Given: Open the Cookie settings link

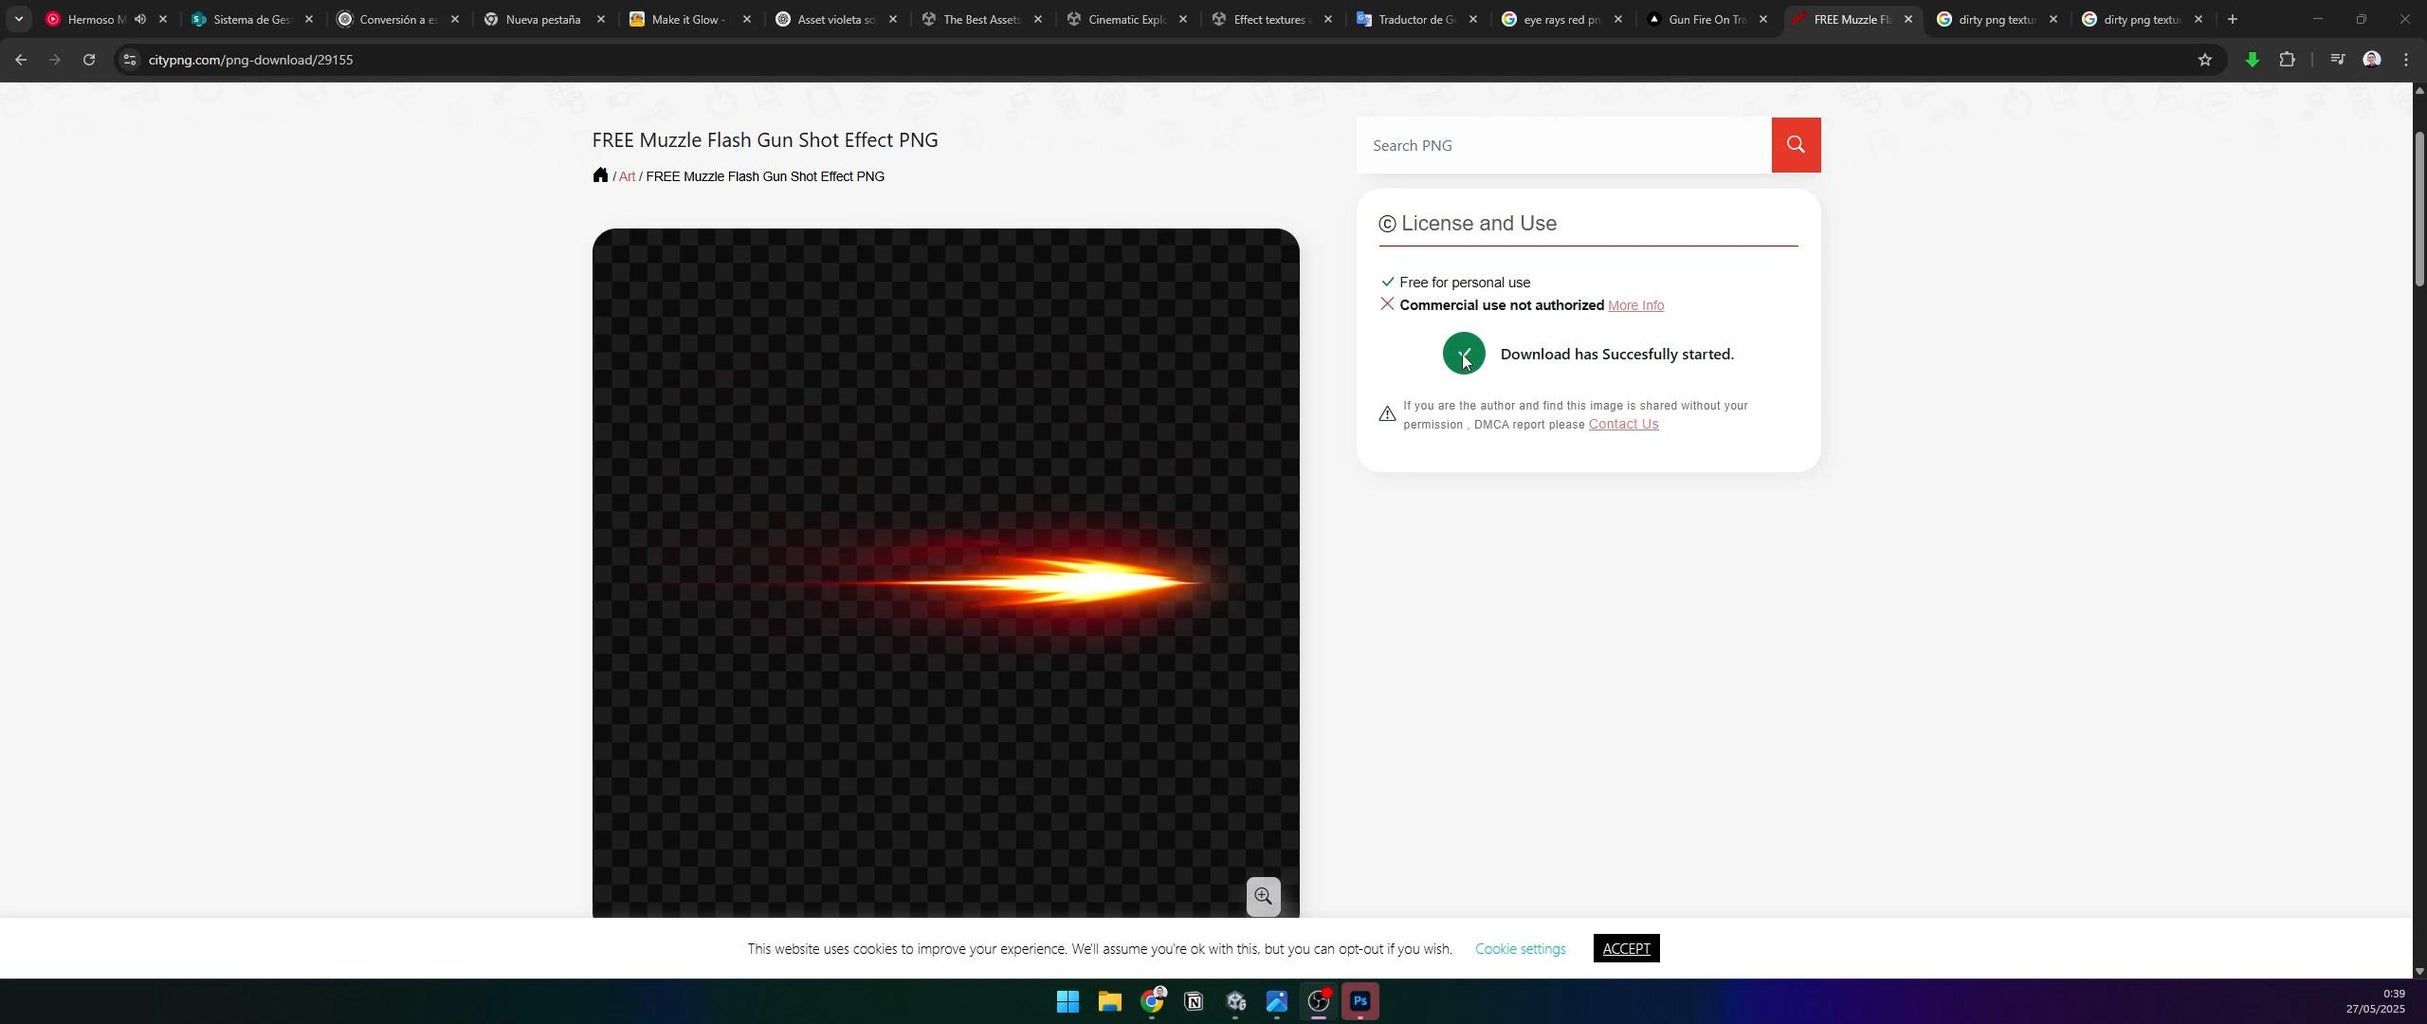Looking at the screenshot, I should [x=1520, y=948].
